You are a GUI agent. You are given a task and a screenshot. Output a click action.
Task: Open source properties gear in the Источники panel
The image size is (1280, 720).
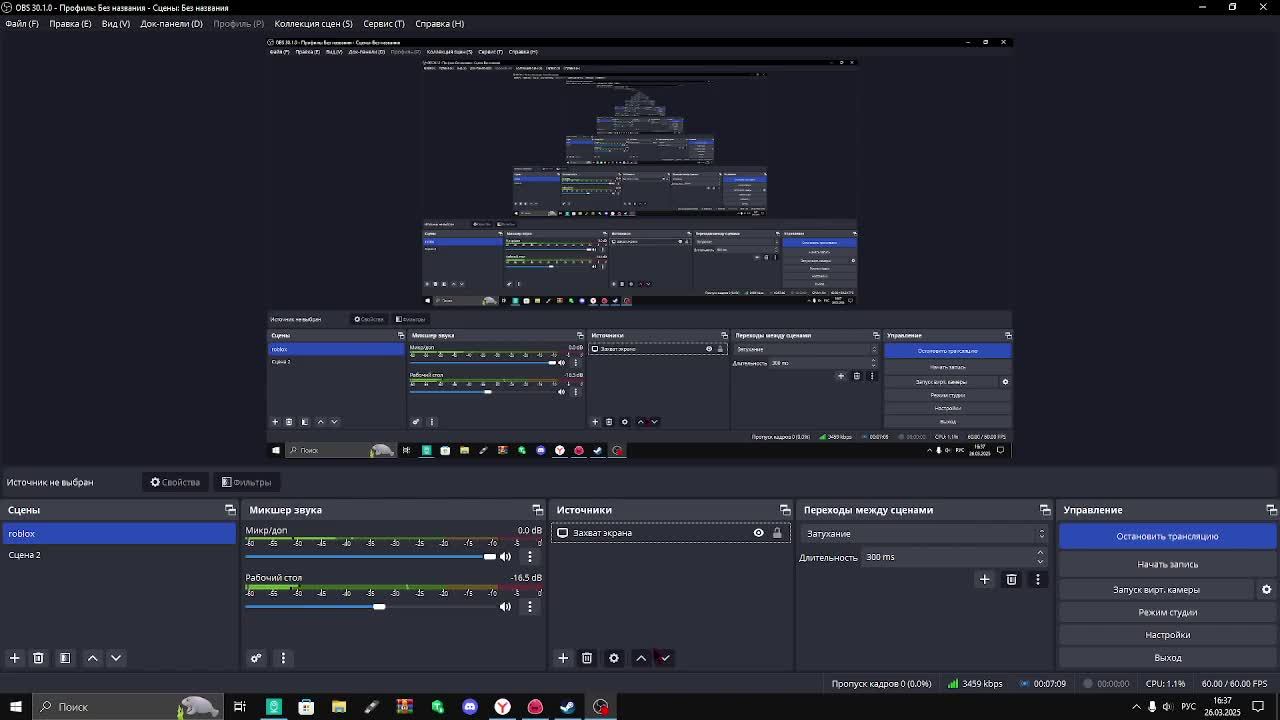tap(614, 658)
